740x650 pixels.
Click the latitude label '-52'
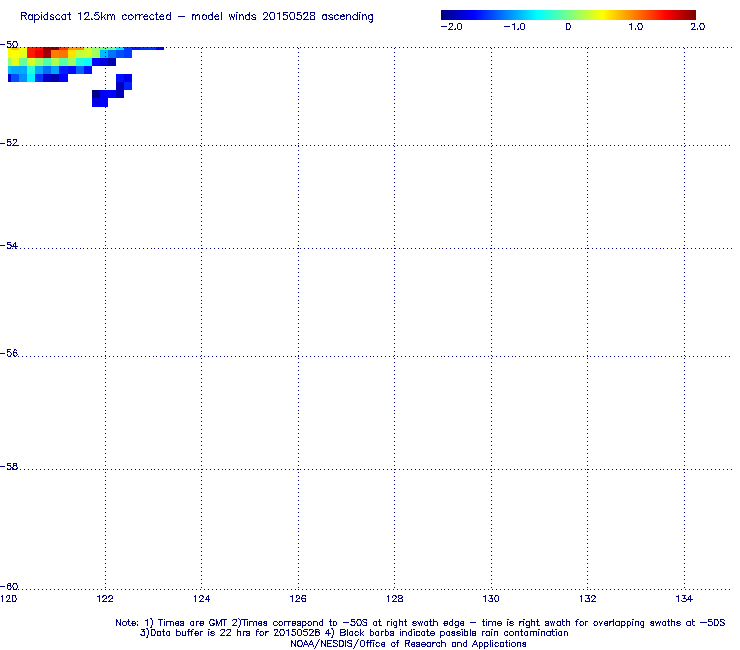tap(9, 143)
